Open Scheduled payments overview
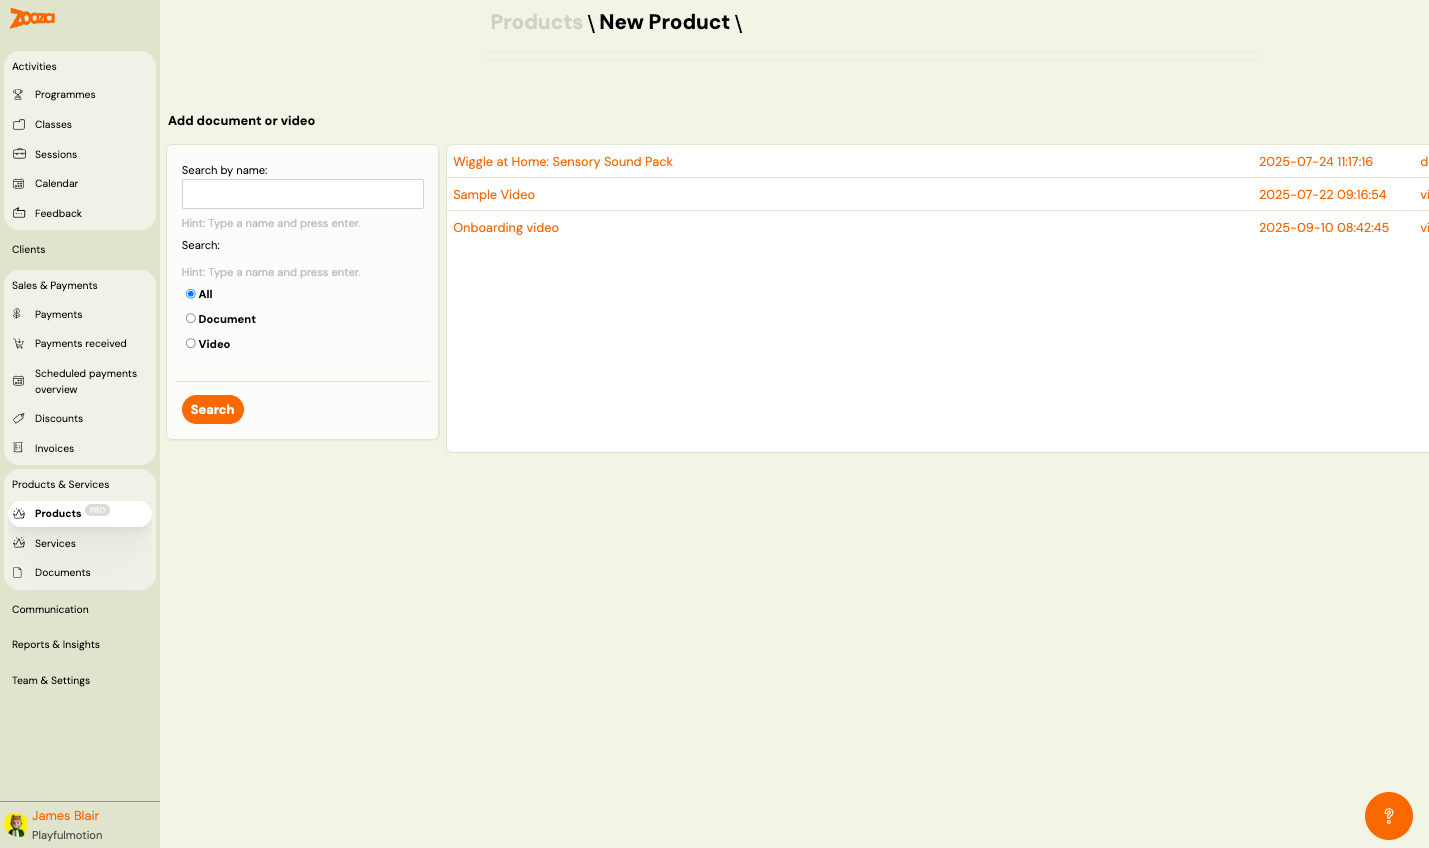 click(85, 381)
